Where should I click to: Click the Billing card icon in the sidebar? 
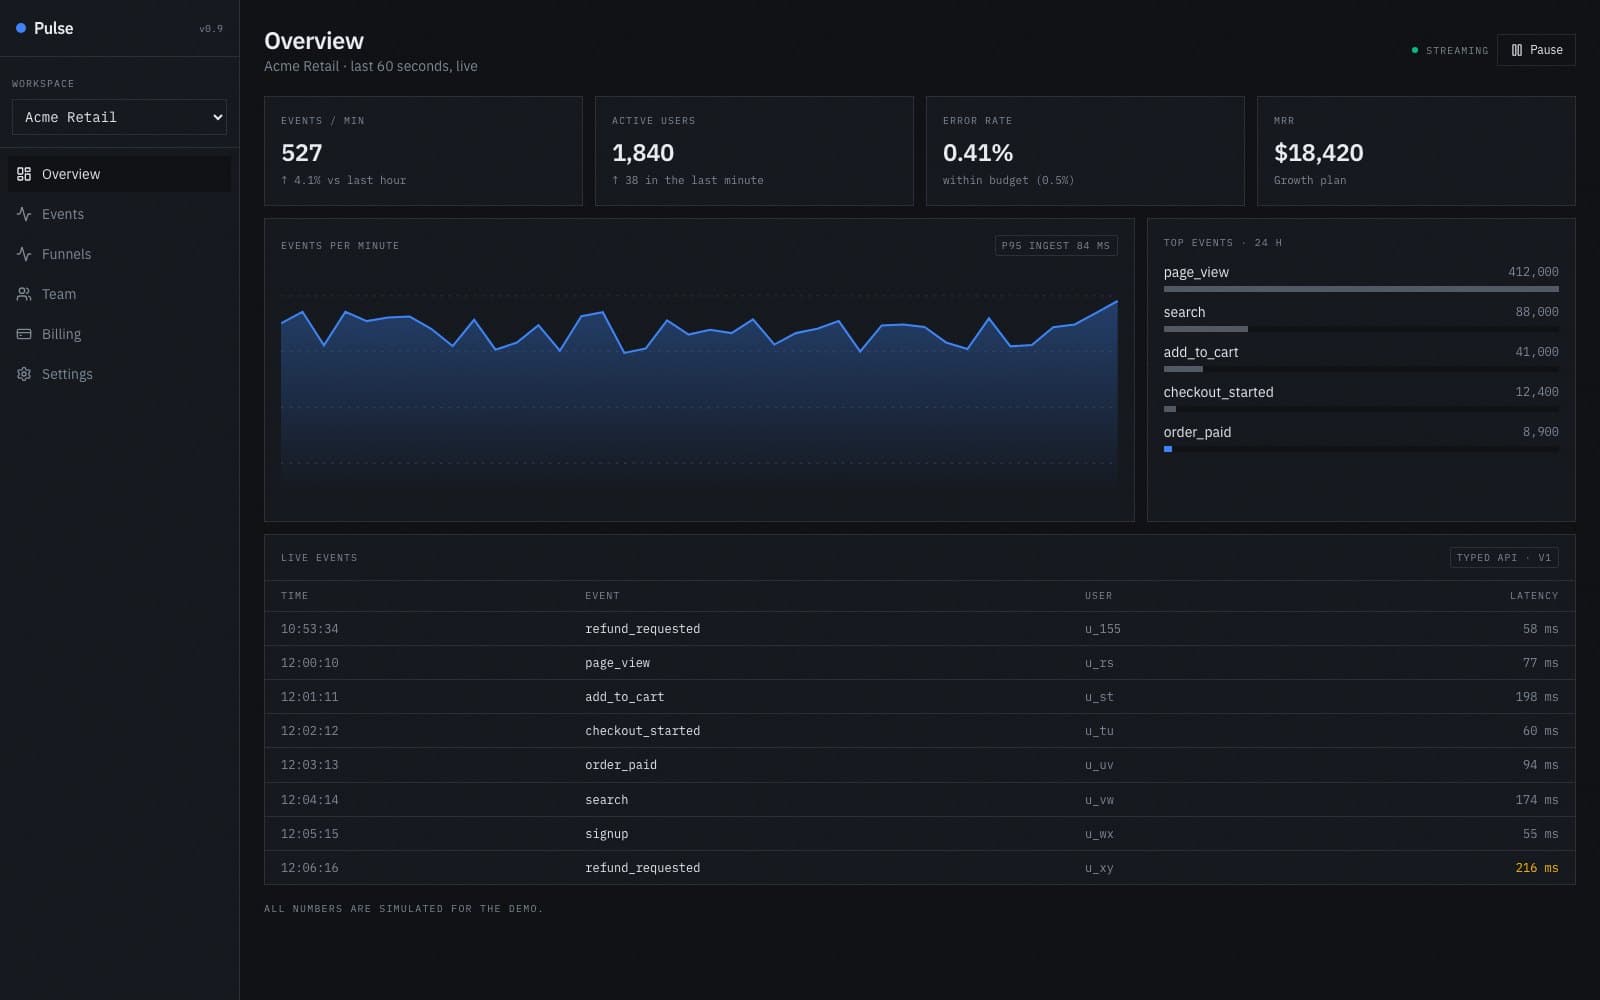[24, 334]
